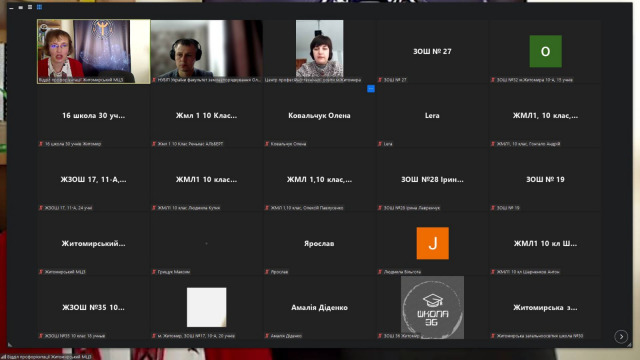
Task: Select the active speaker video in red jacket
Action: (x=93, y=51)
